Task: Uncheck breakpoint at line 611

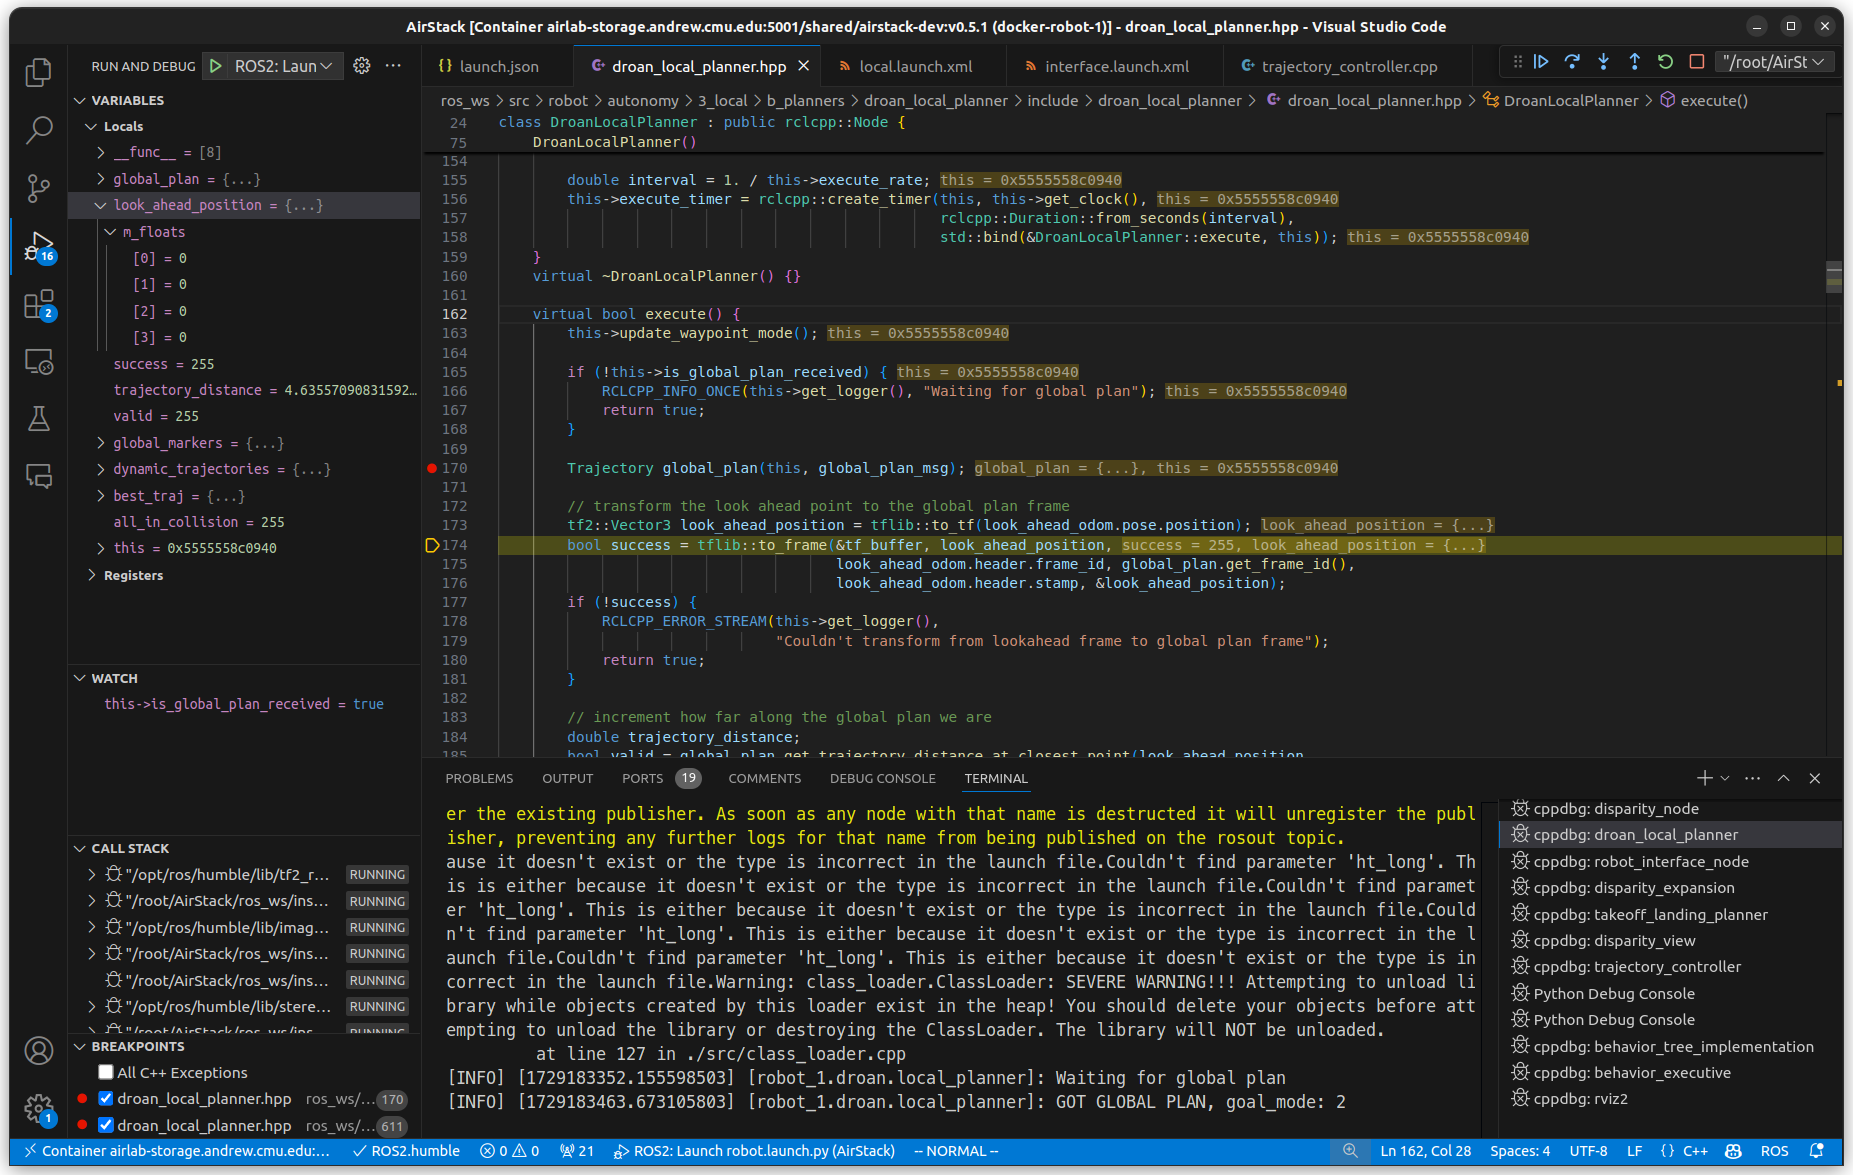Action: pos(105,1125)
